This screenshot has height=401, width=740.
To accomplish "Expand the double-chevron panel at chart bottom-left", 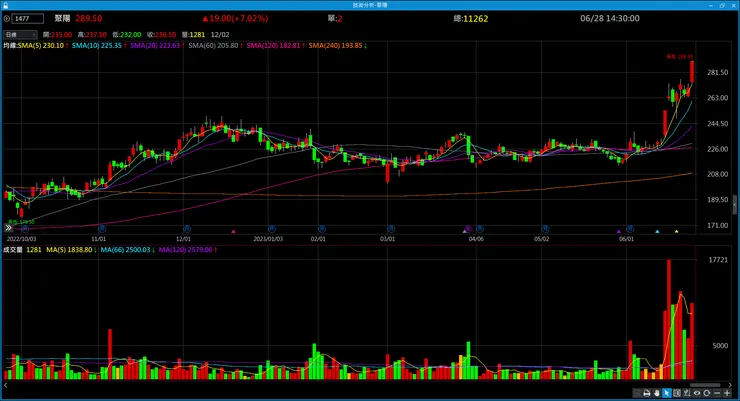I will click(x=8, y=228).
